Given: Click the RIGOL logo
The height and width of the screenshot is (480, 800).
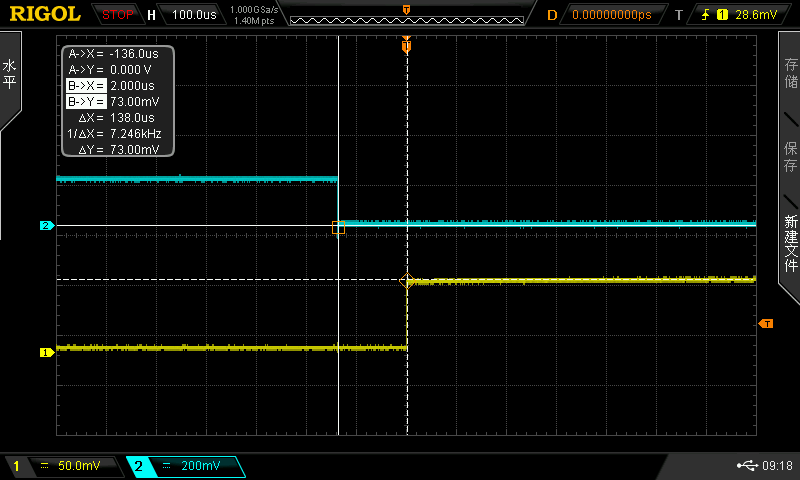Looking at the screenshot, I should coord(45,14).
